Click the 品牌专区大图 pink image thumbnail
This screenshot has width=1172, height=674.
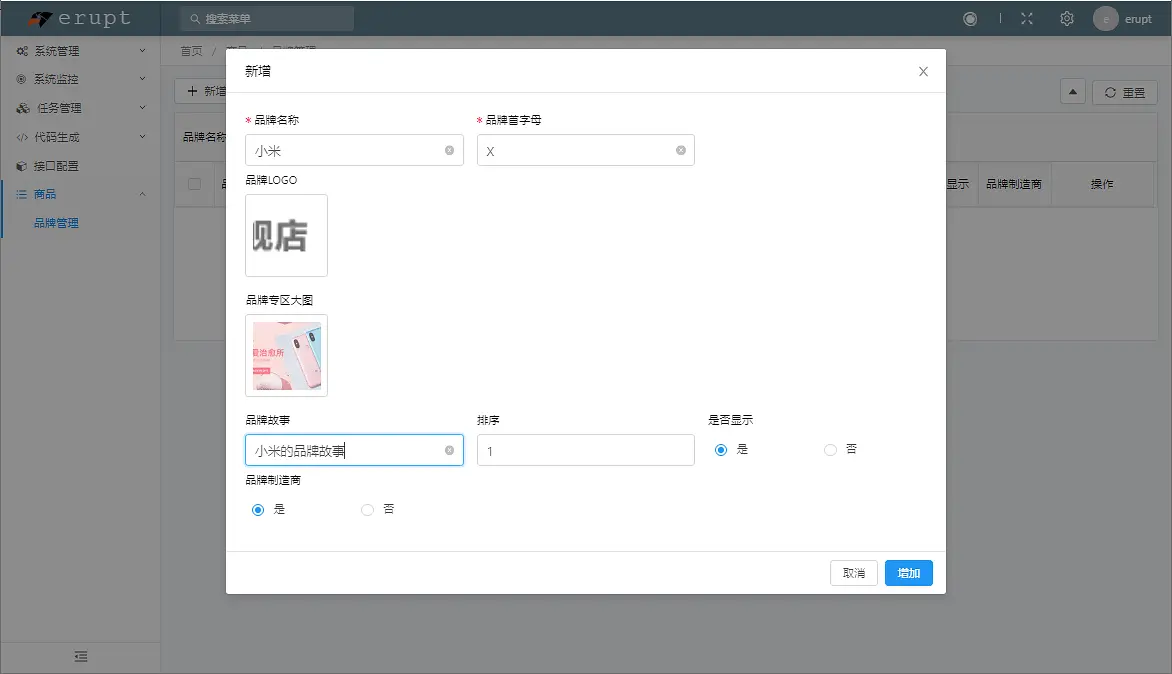(x=286, y=355)
